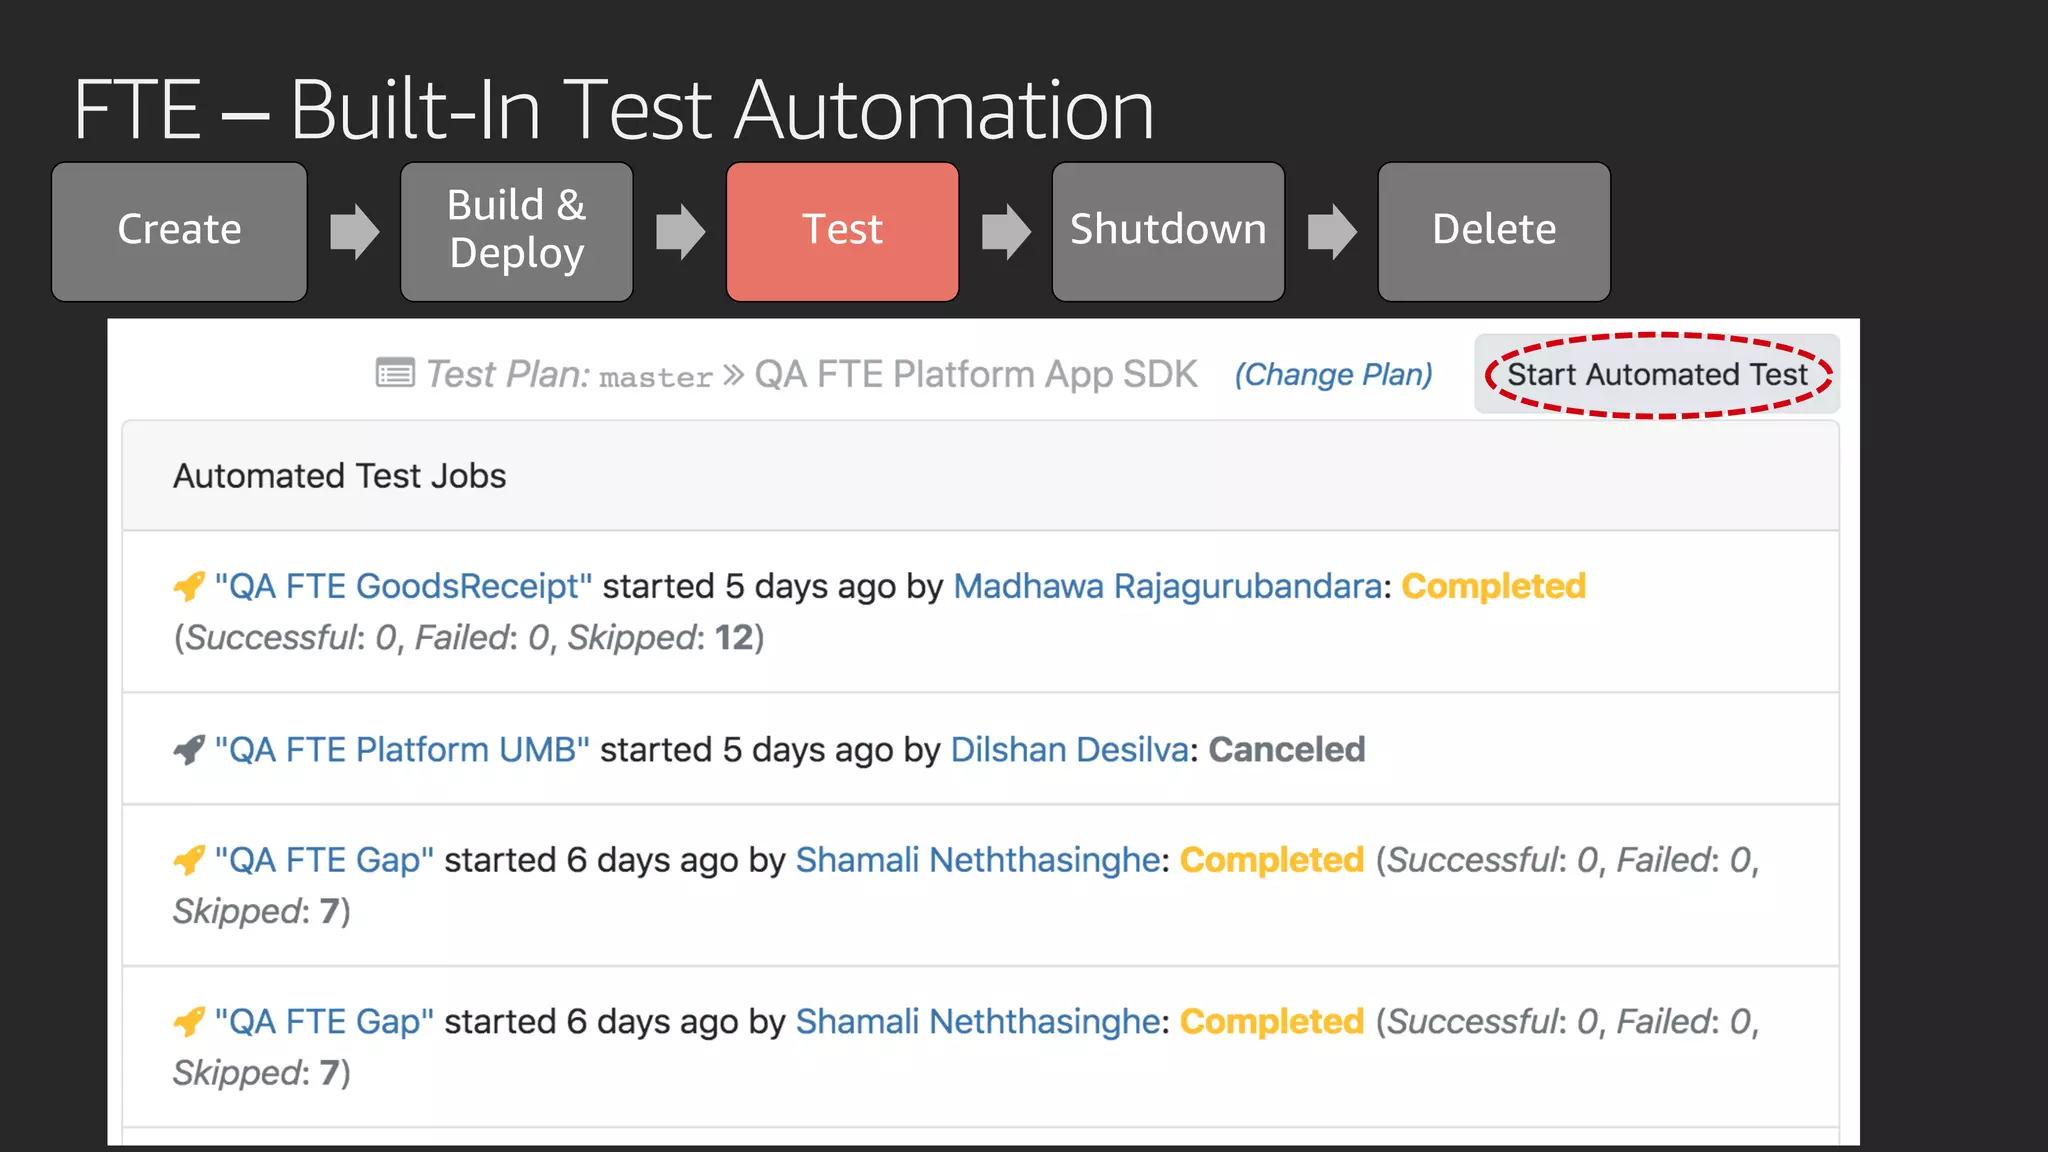Open the Change Plan link

pyautogui.click(x=1333, y=375)
